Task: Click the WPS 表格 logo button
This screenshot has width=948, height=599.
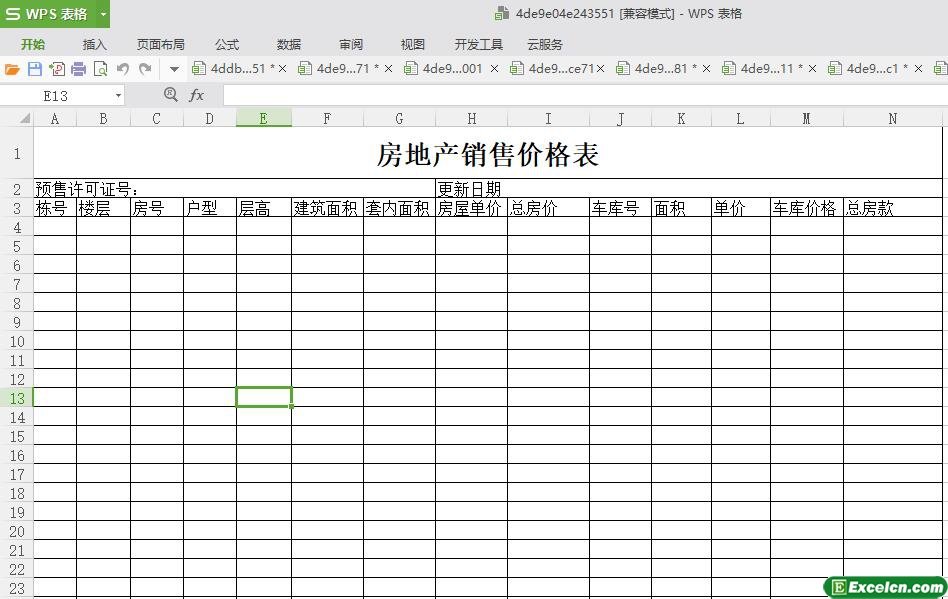Action: [48, 14]
